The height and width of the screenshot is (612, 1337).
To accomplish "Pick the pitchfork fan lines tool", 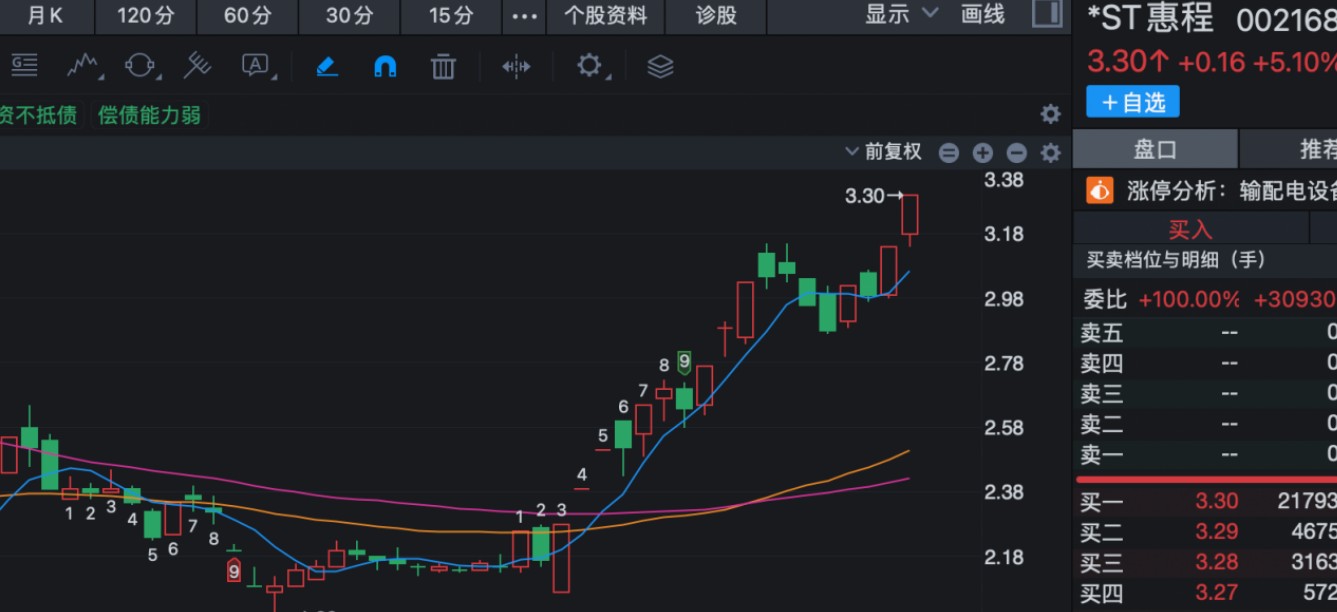I will point(197,66).
